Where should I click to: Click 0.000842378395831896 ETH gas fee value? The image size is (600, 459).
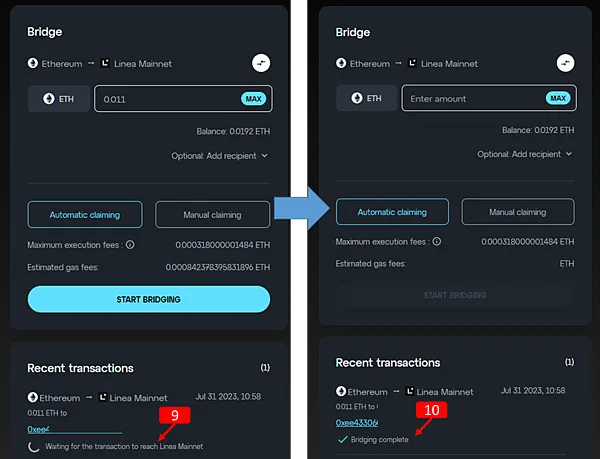click(218, 267)
